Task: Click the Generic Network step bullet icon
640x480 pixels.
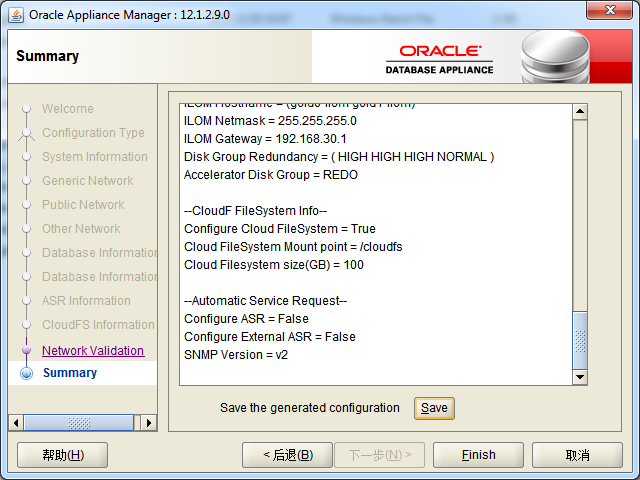Action: 27,180
